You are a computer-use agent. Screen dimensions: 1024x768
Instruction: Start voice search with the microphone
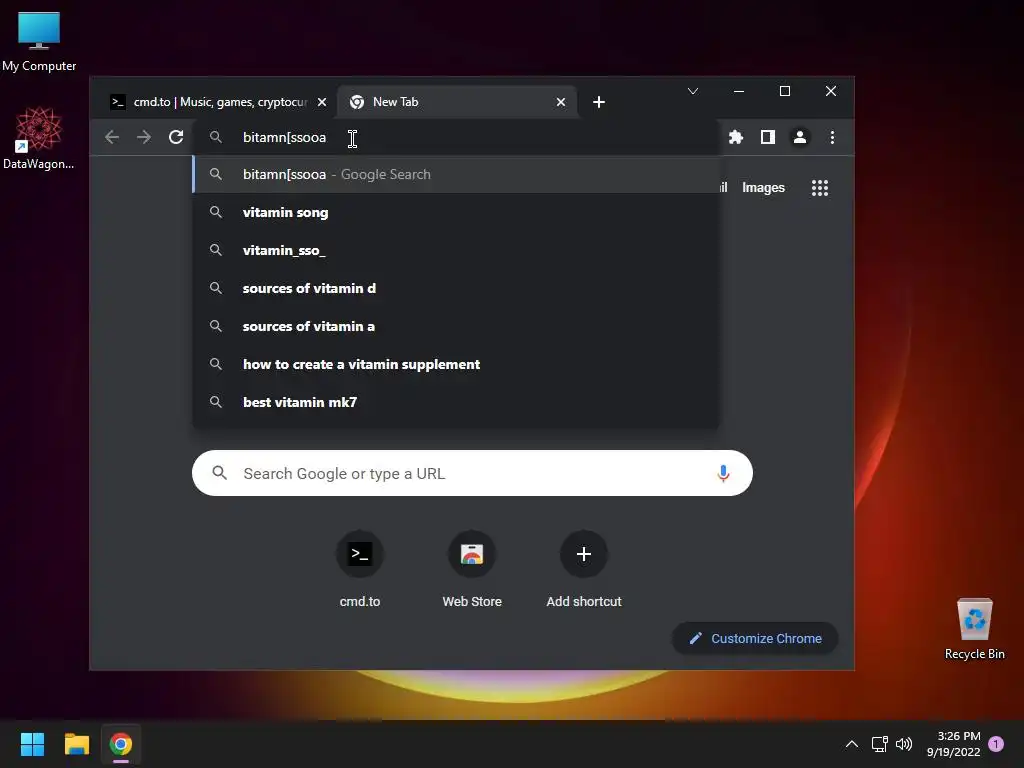click(x=723, y=473)
